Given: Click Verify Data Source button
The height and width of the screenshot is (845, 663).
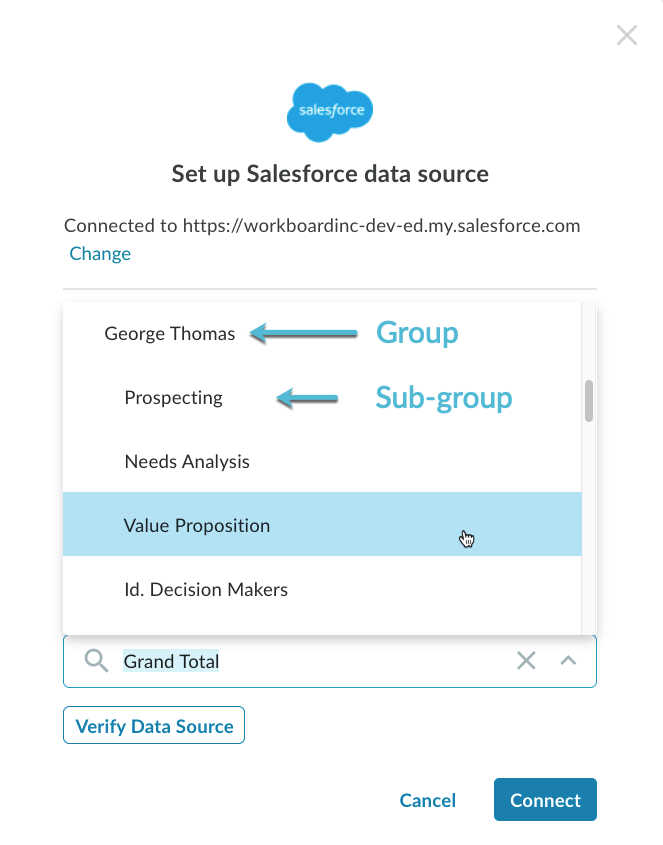Looking at the screenshot, I should coord(154,725).
